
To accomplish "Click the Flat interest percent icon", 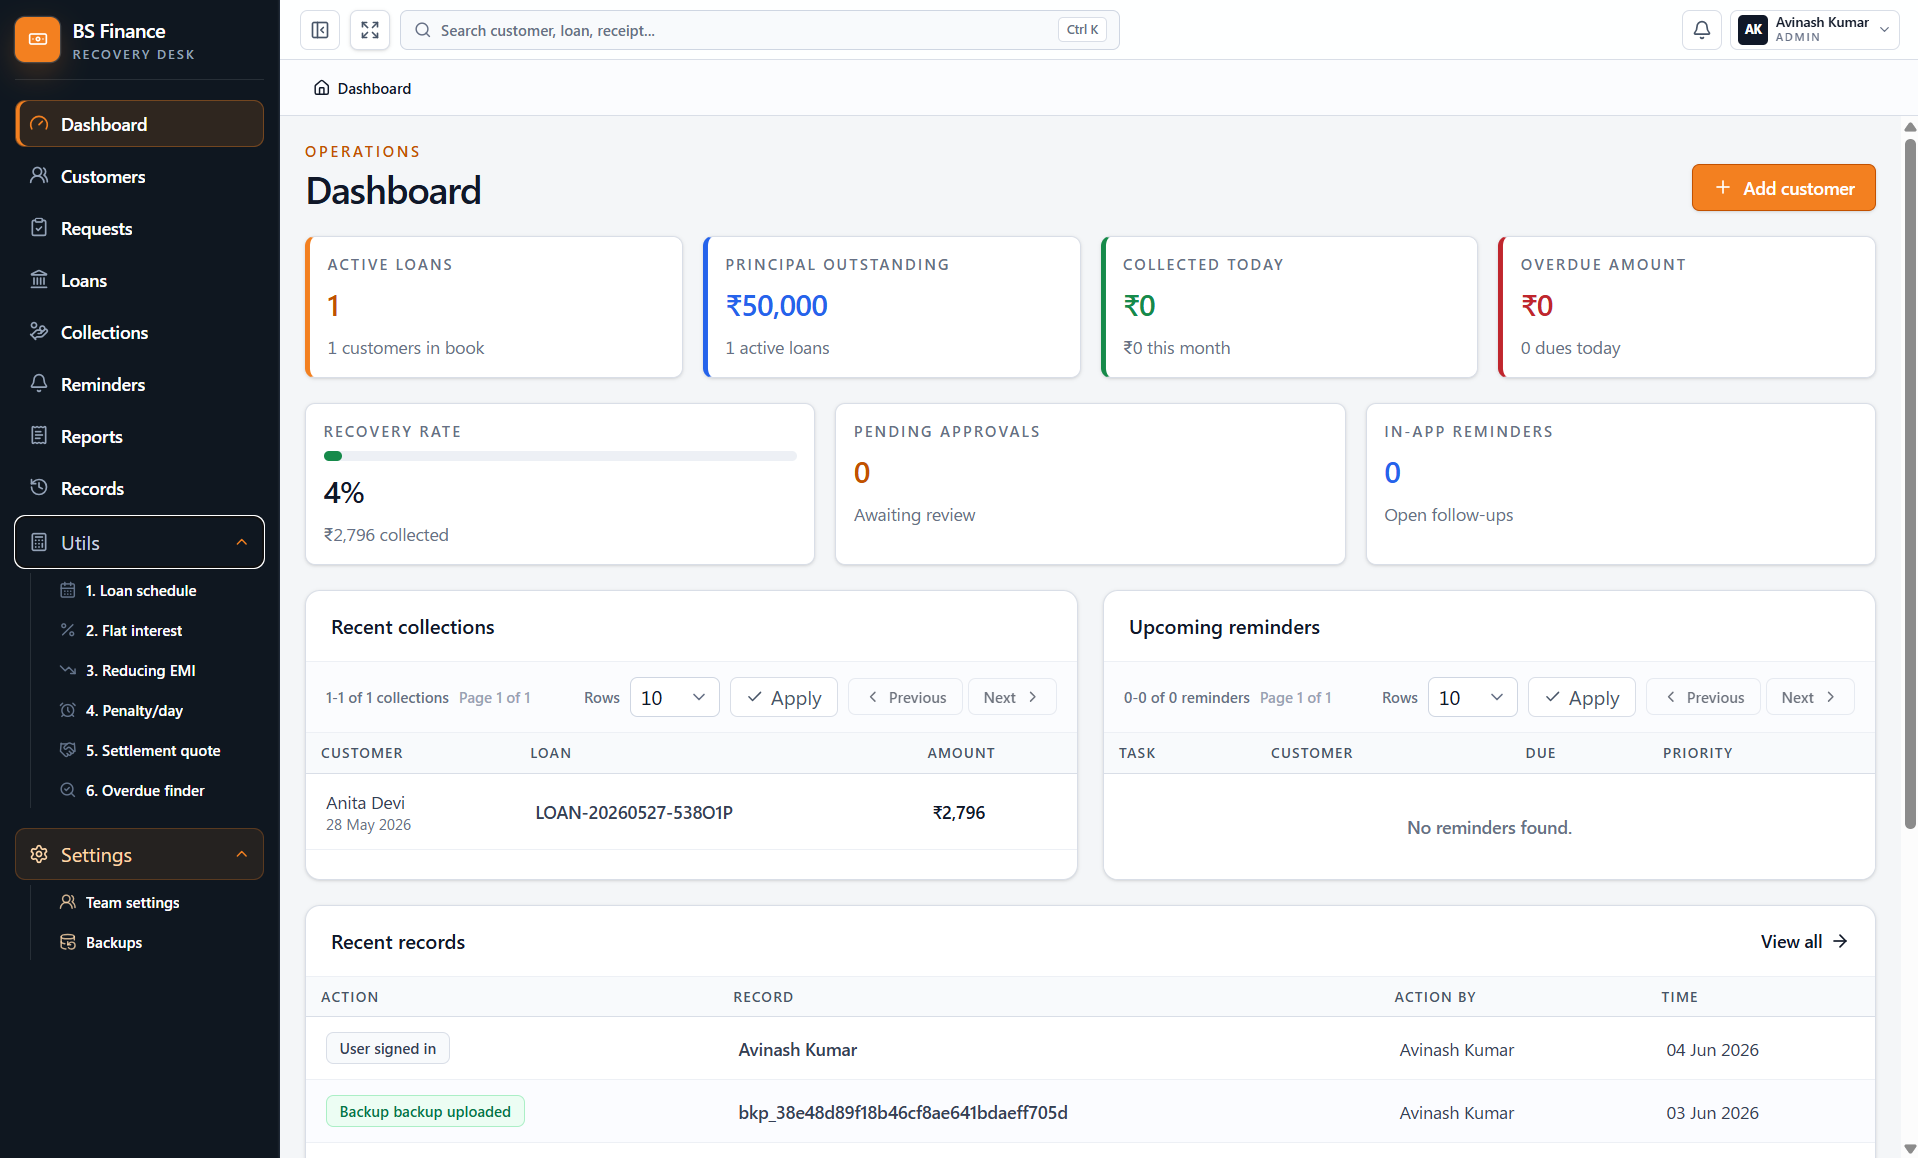I will (68, 630).
